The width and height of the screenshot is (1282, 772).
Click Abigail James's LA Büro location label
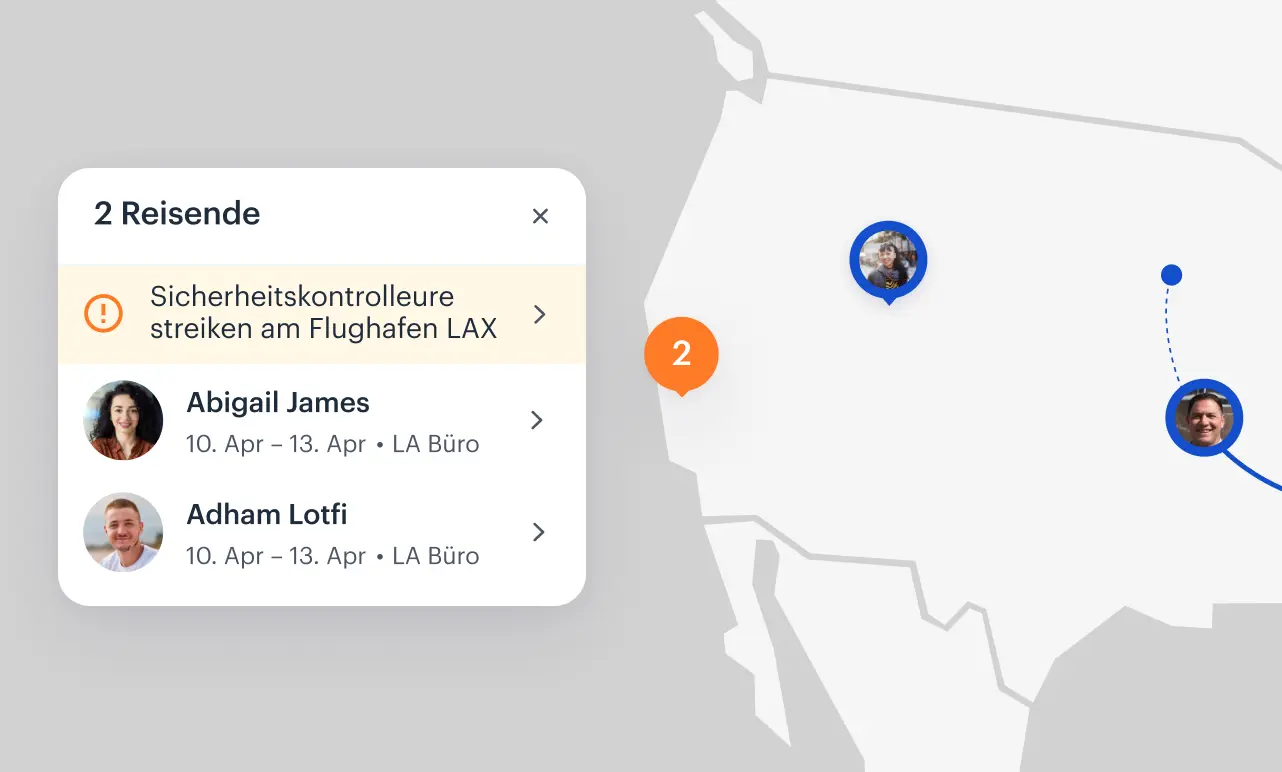436,444
